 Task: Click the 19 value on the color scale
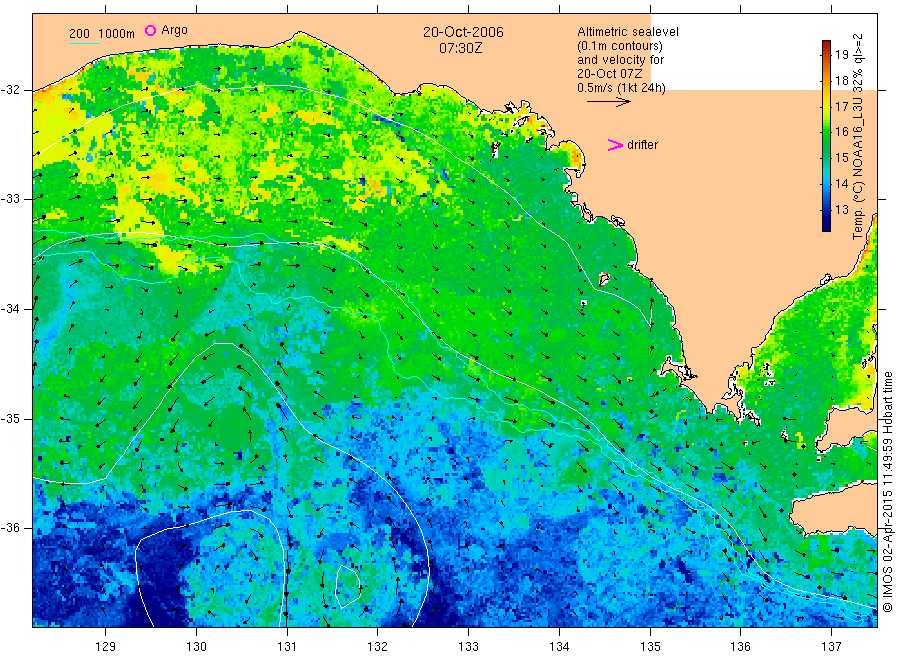[x=841, y=55]
